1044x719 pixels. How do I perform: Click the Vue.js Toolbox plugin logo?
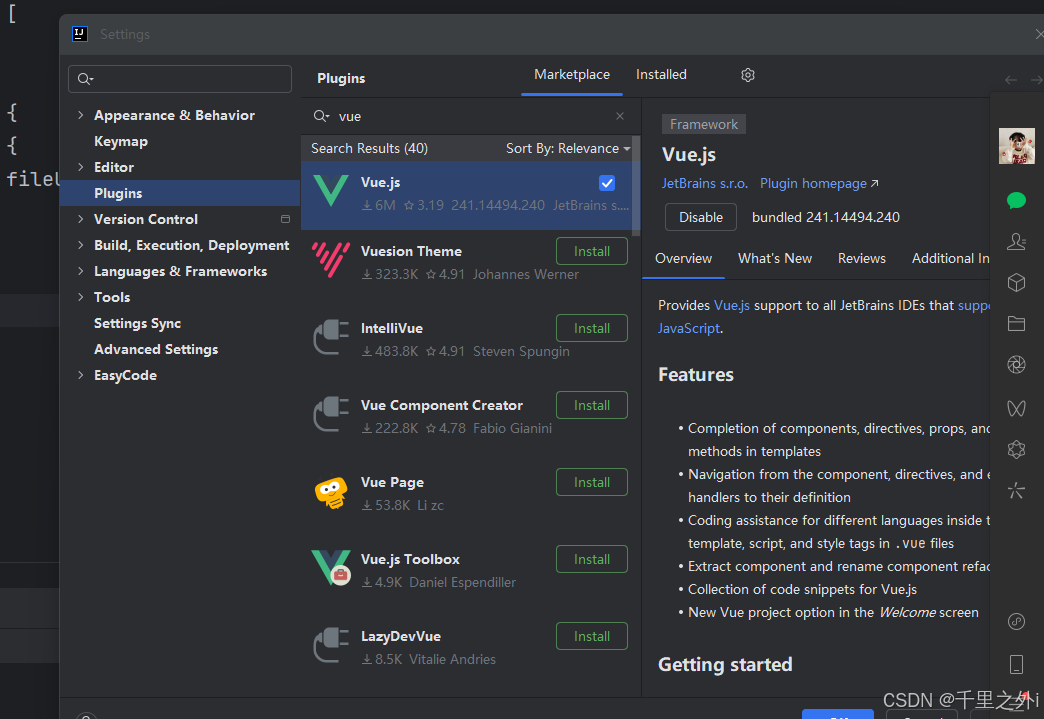click(x=331, y=568)
